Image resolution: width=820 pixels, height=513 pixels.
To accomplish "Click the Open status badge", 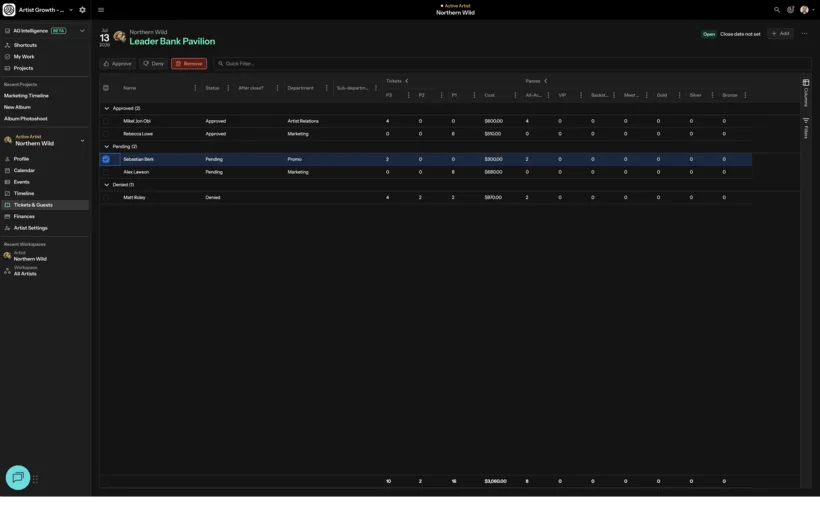I will (x=709, y=34).
